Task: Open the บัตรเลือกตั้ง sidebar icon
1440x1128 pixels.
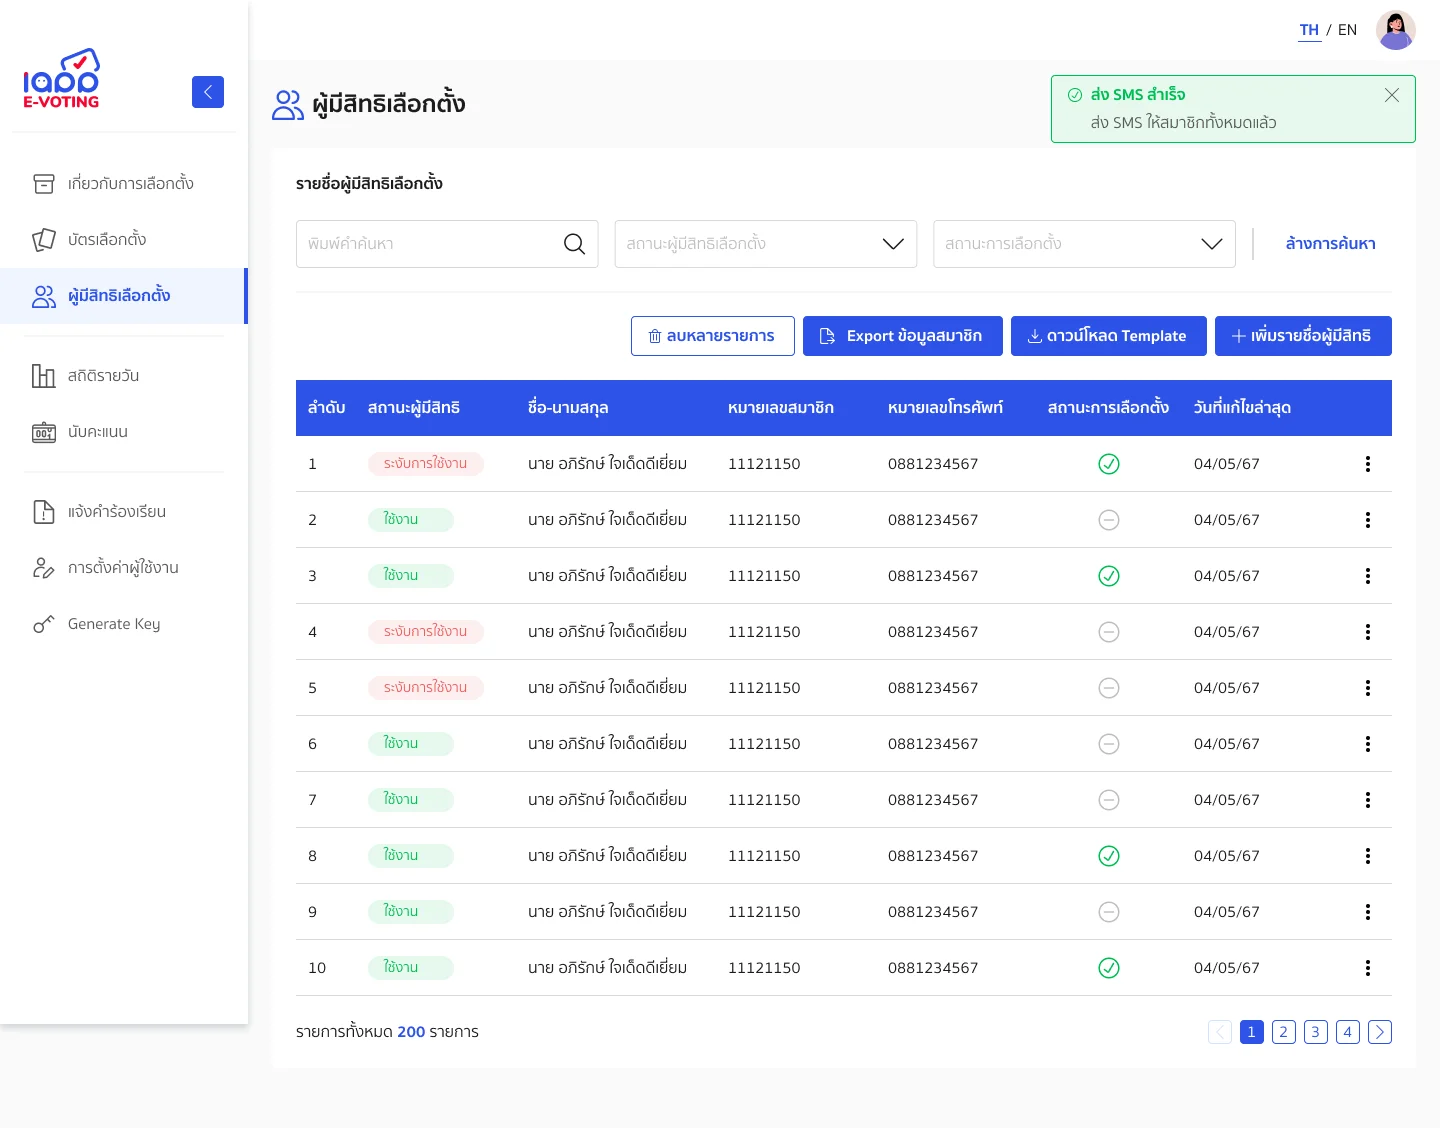Action: (44, 239)
